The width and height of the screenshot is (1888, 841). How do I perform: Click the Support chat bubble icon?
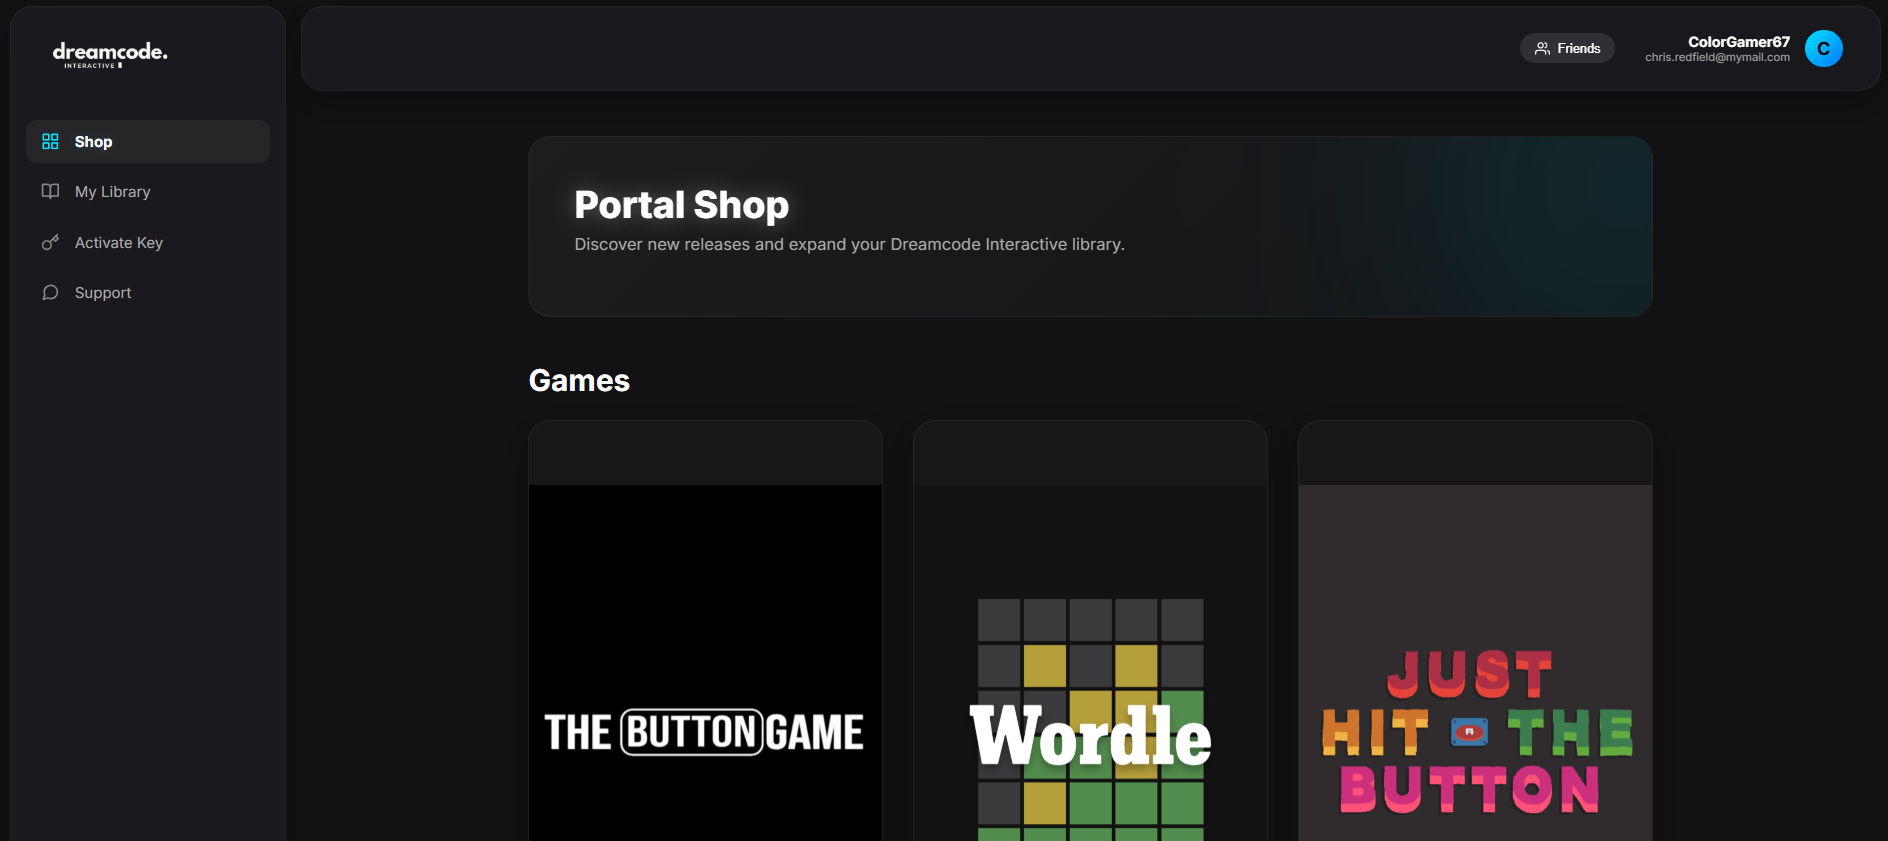[50, 293]
